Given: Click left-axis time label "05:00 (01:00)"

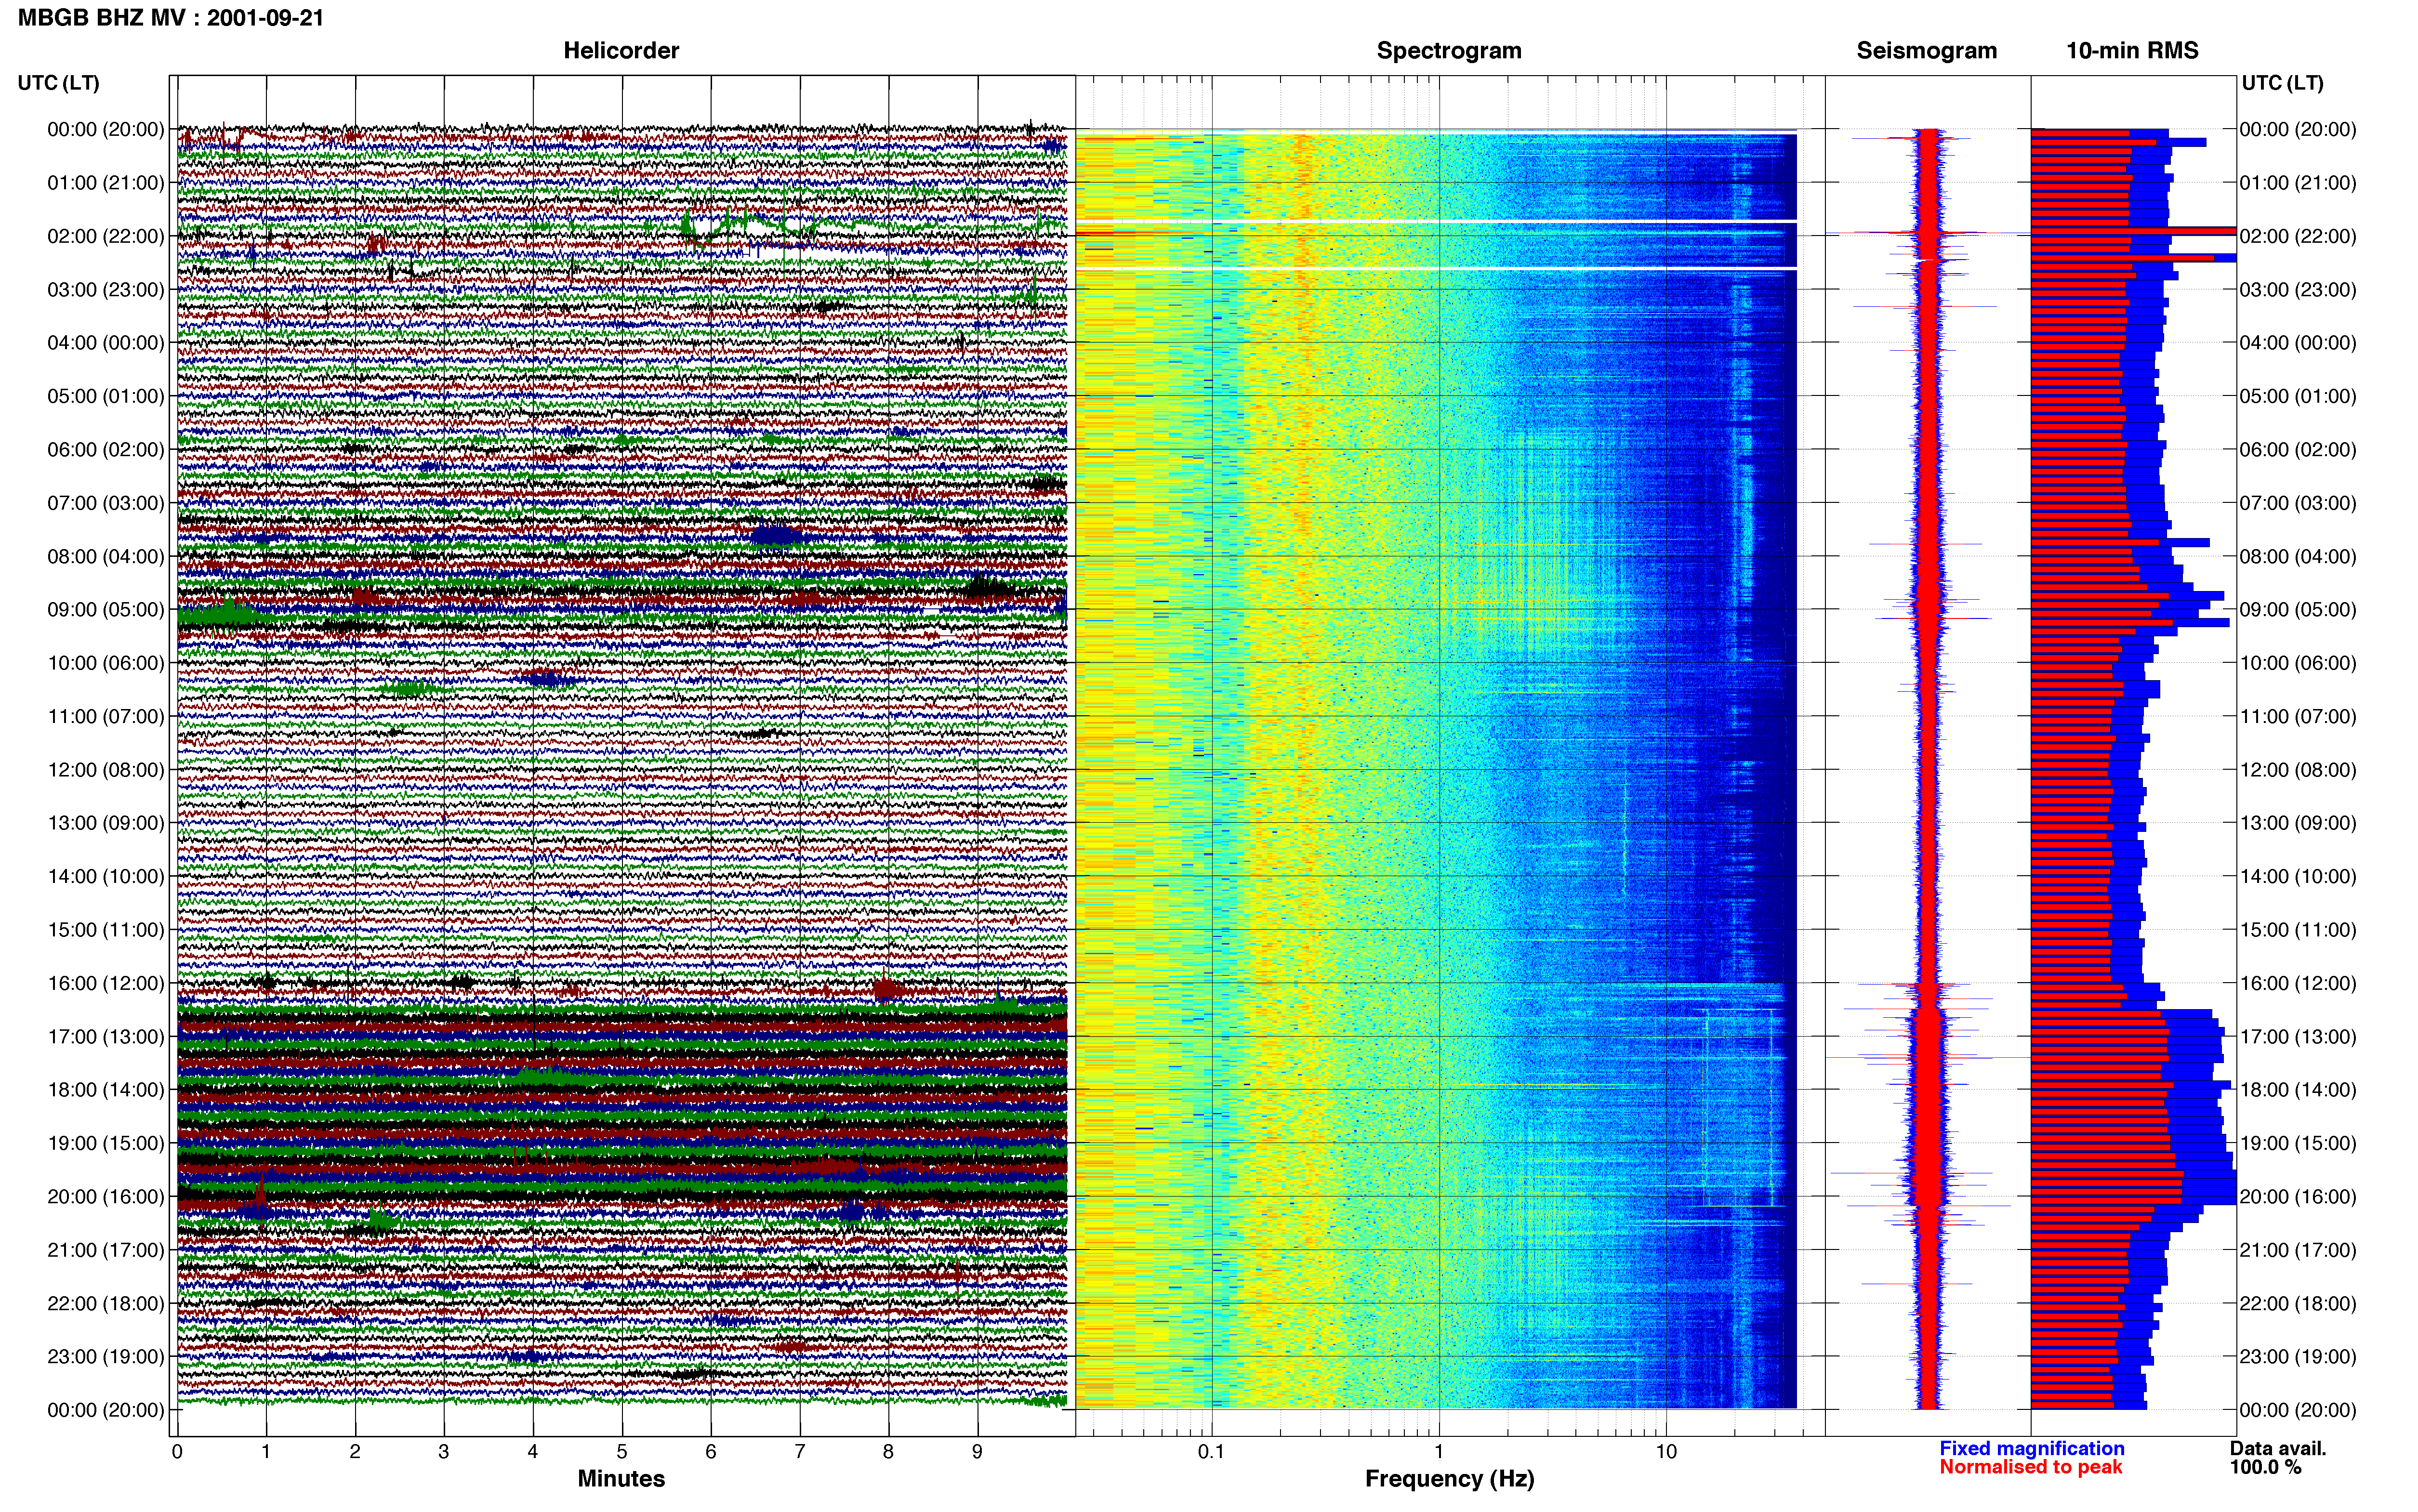Looking at the screenshot, I should point(106,396).
